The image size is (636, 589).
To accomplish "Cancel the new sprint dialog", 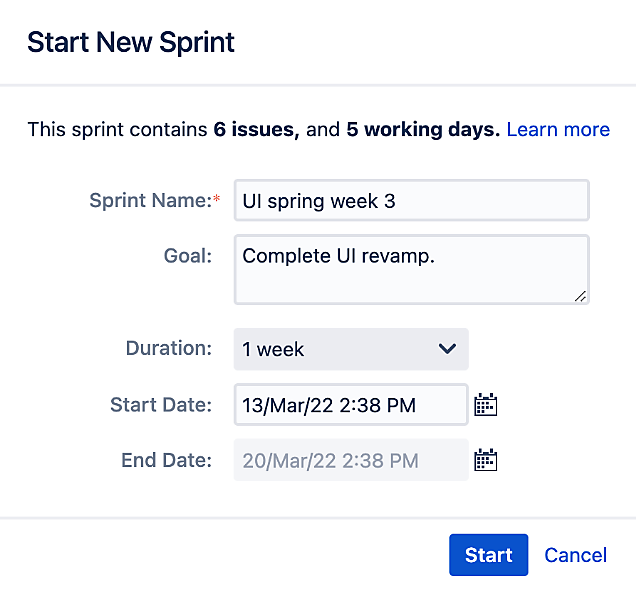I will click(576, 555).
